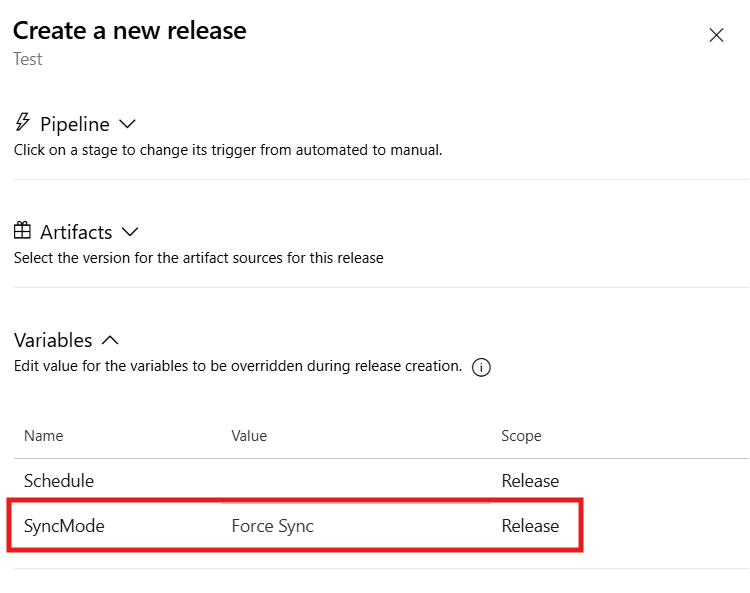The width and height of the screenshot is (750, 593).
Task: Click the Artifacts gift box icon
Action: click(23, 231)
